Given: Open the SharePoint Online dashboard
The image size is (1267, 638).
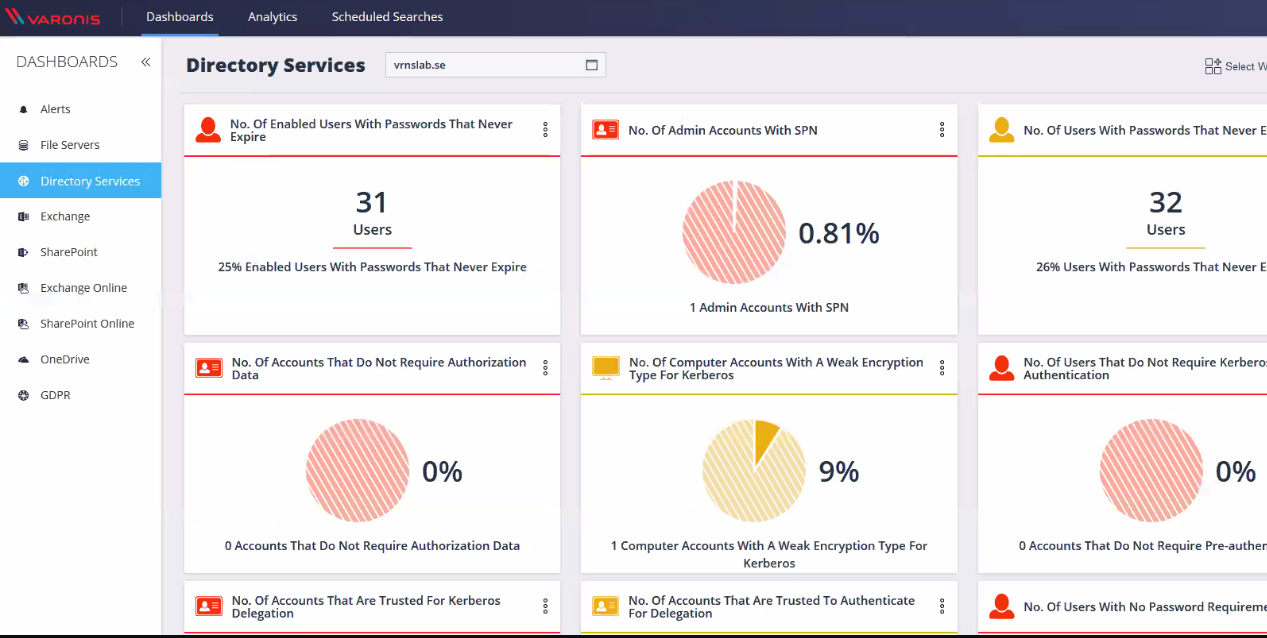Looking at the screenshot, I should pos(80,324).
